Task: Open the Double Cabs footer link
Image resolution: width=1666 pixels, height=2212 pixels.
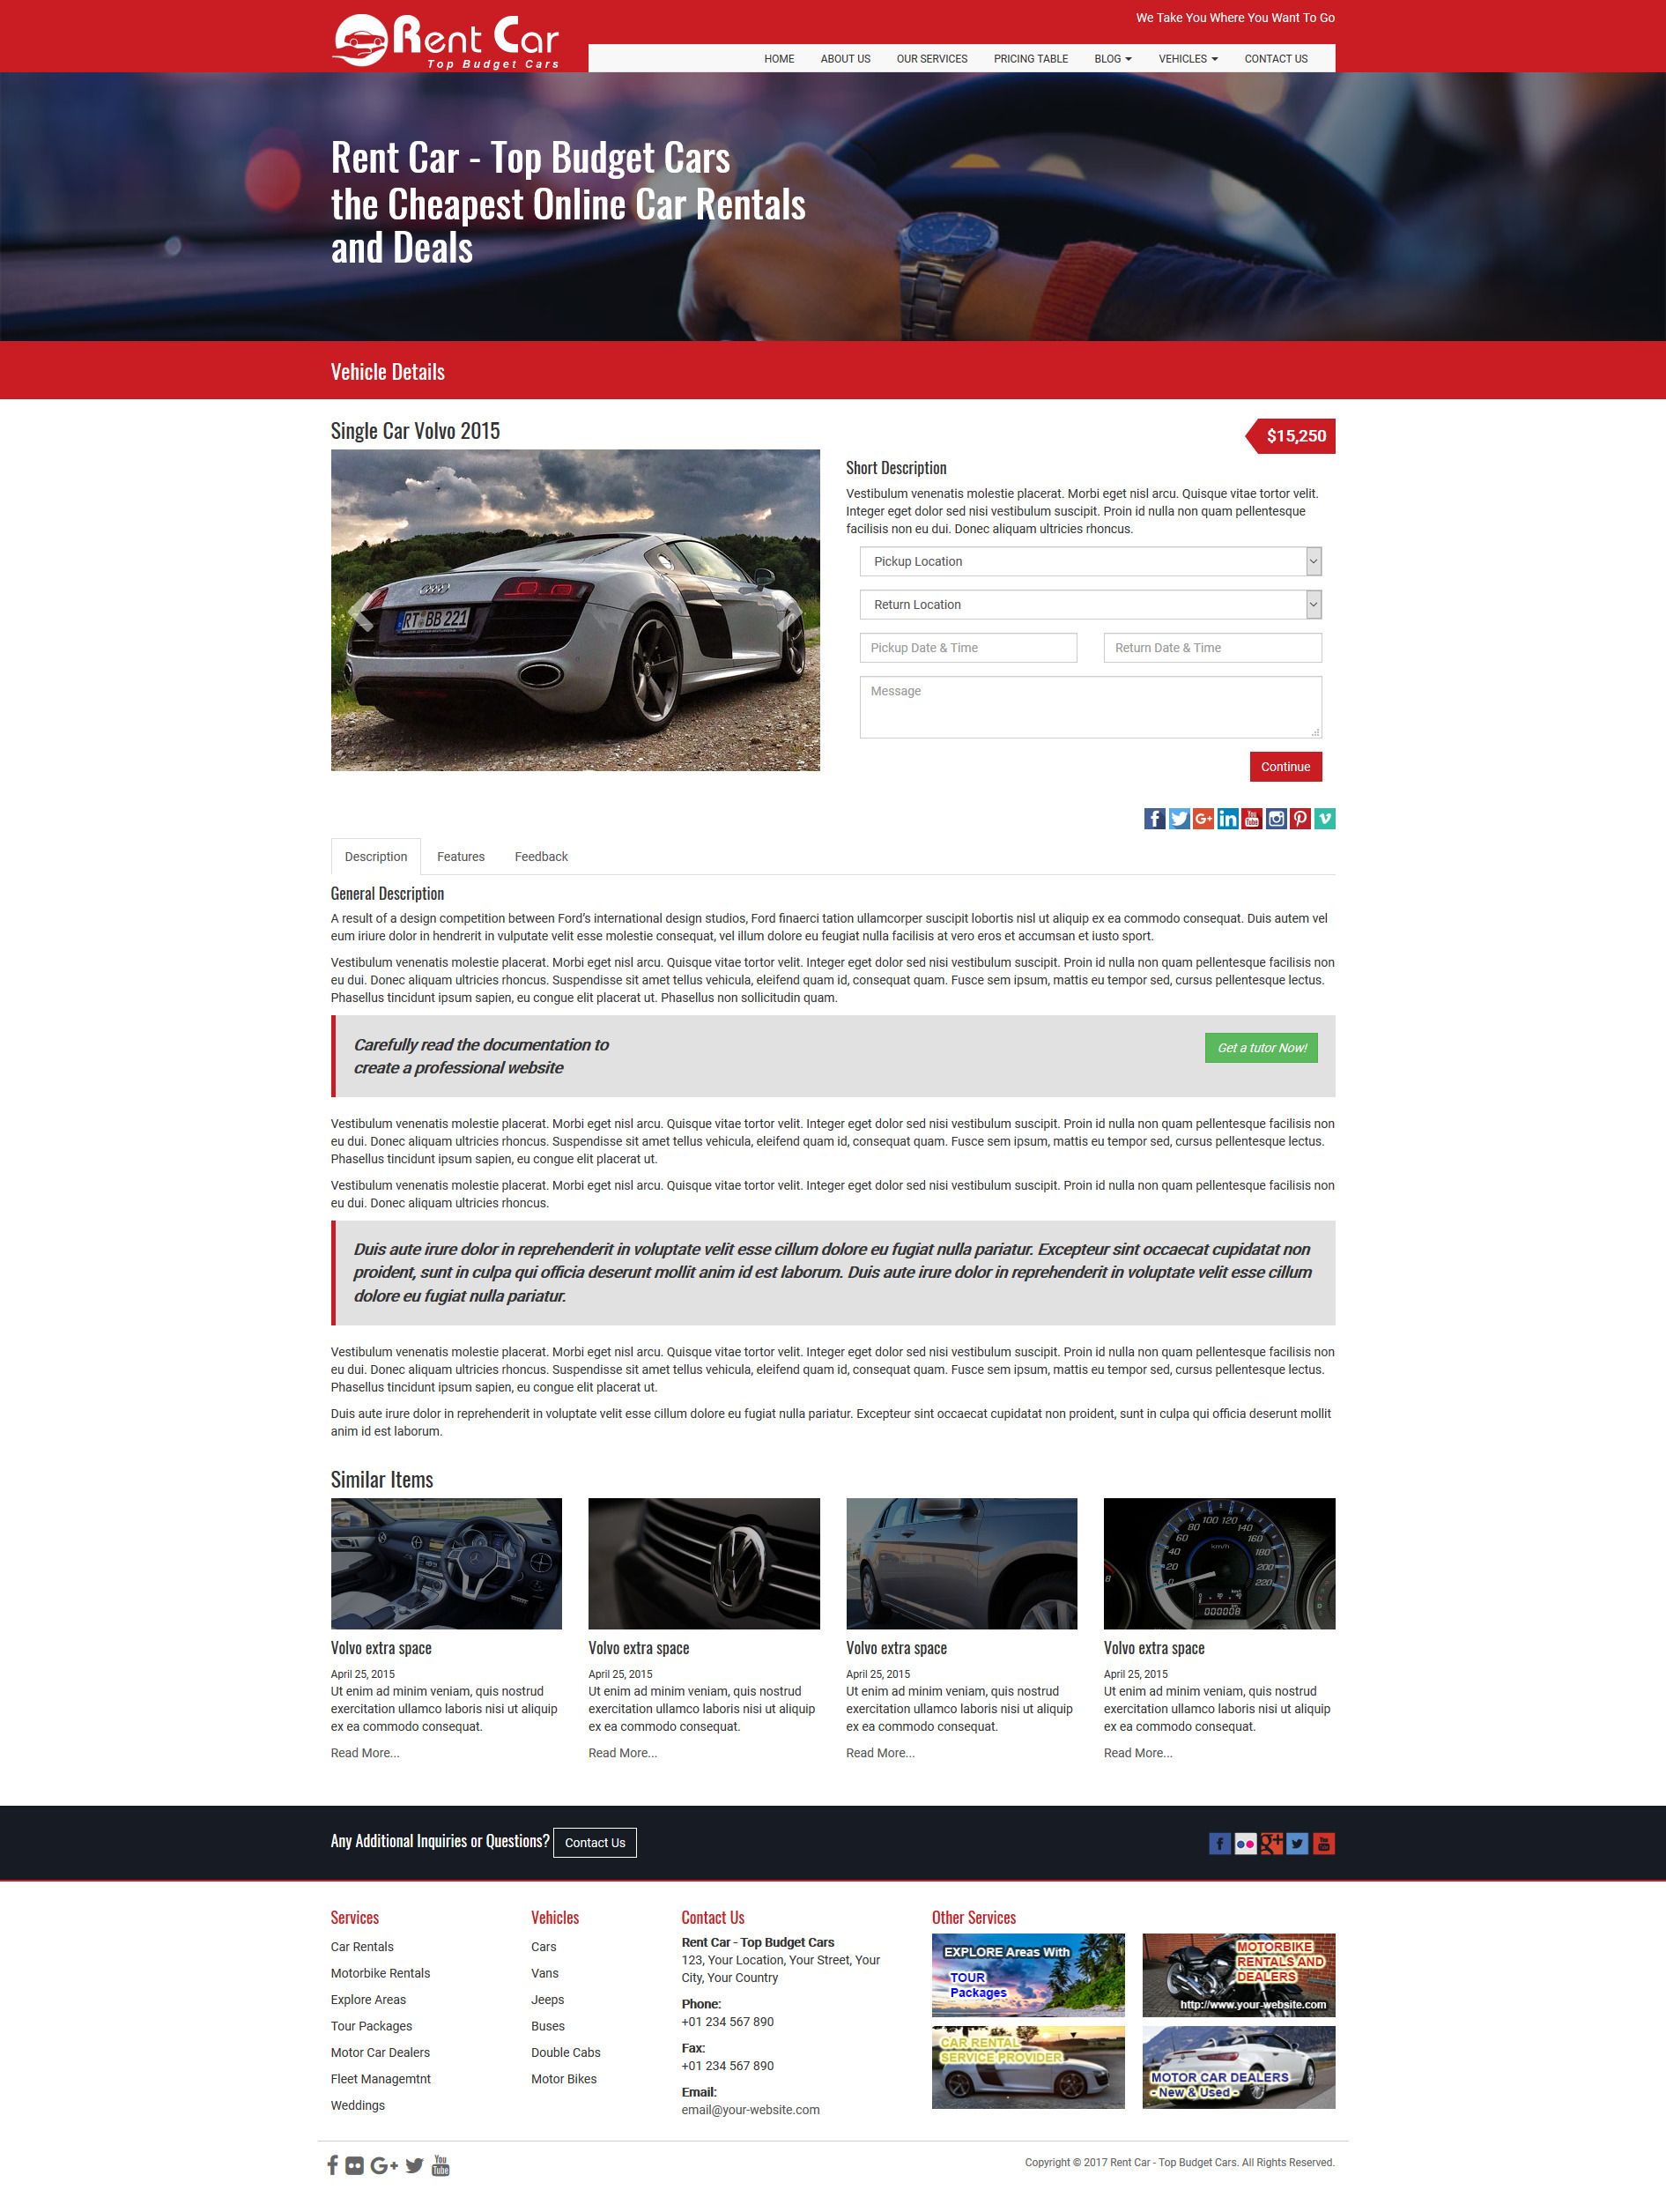Action: [566, 2052]
